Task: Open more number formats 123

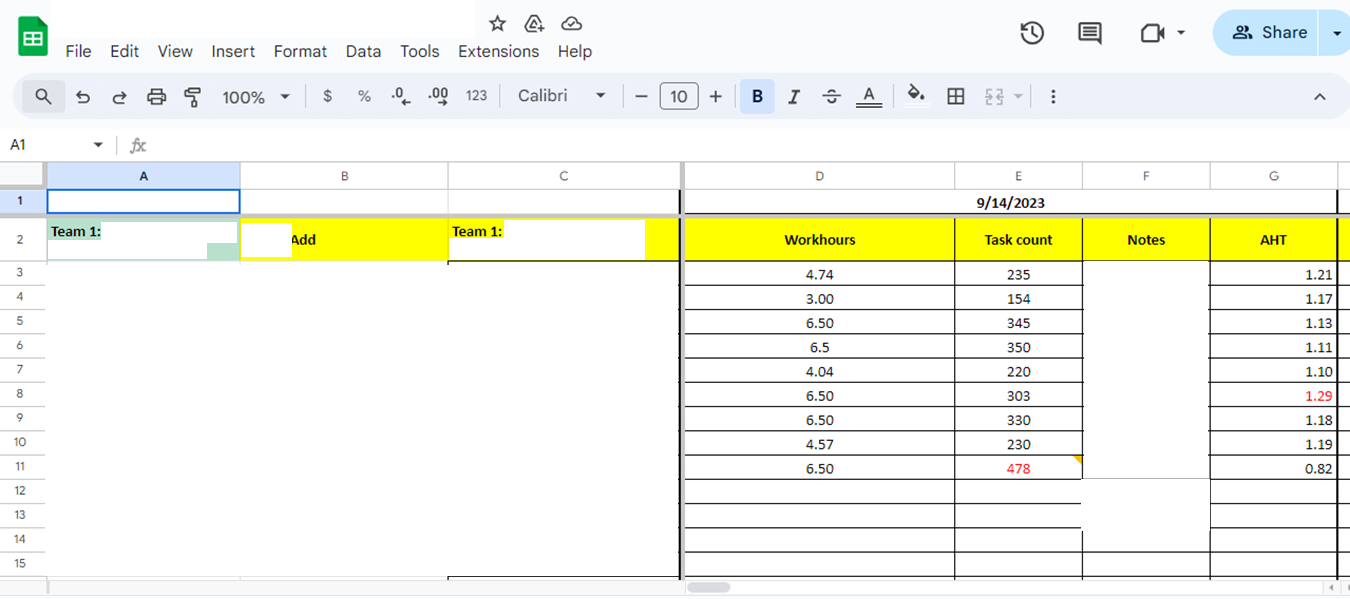Action: [477, 96]
